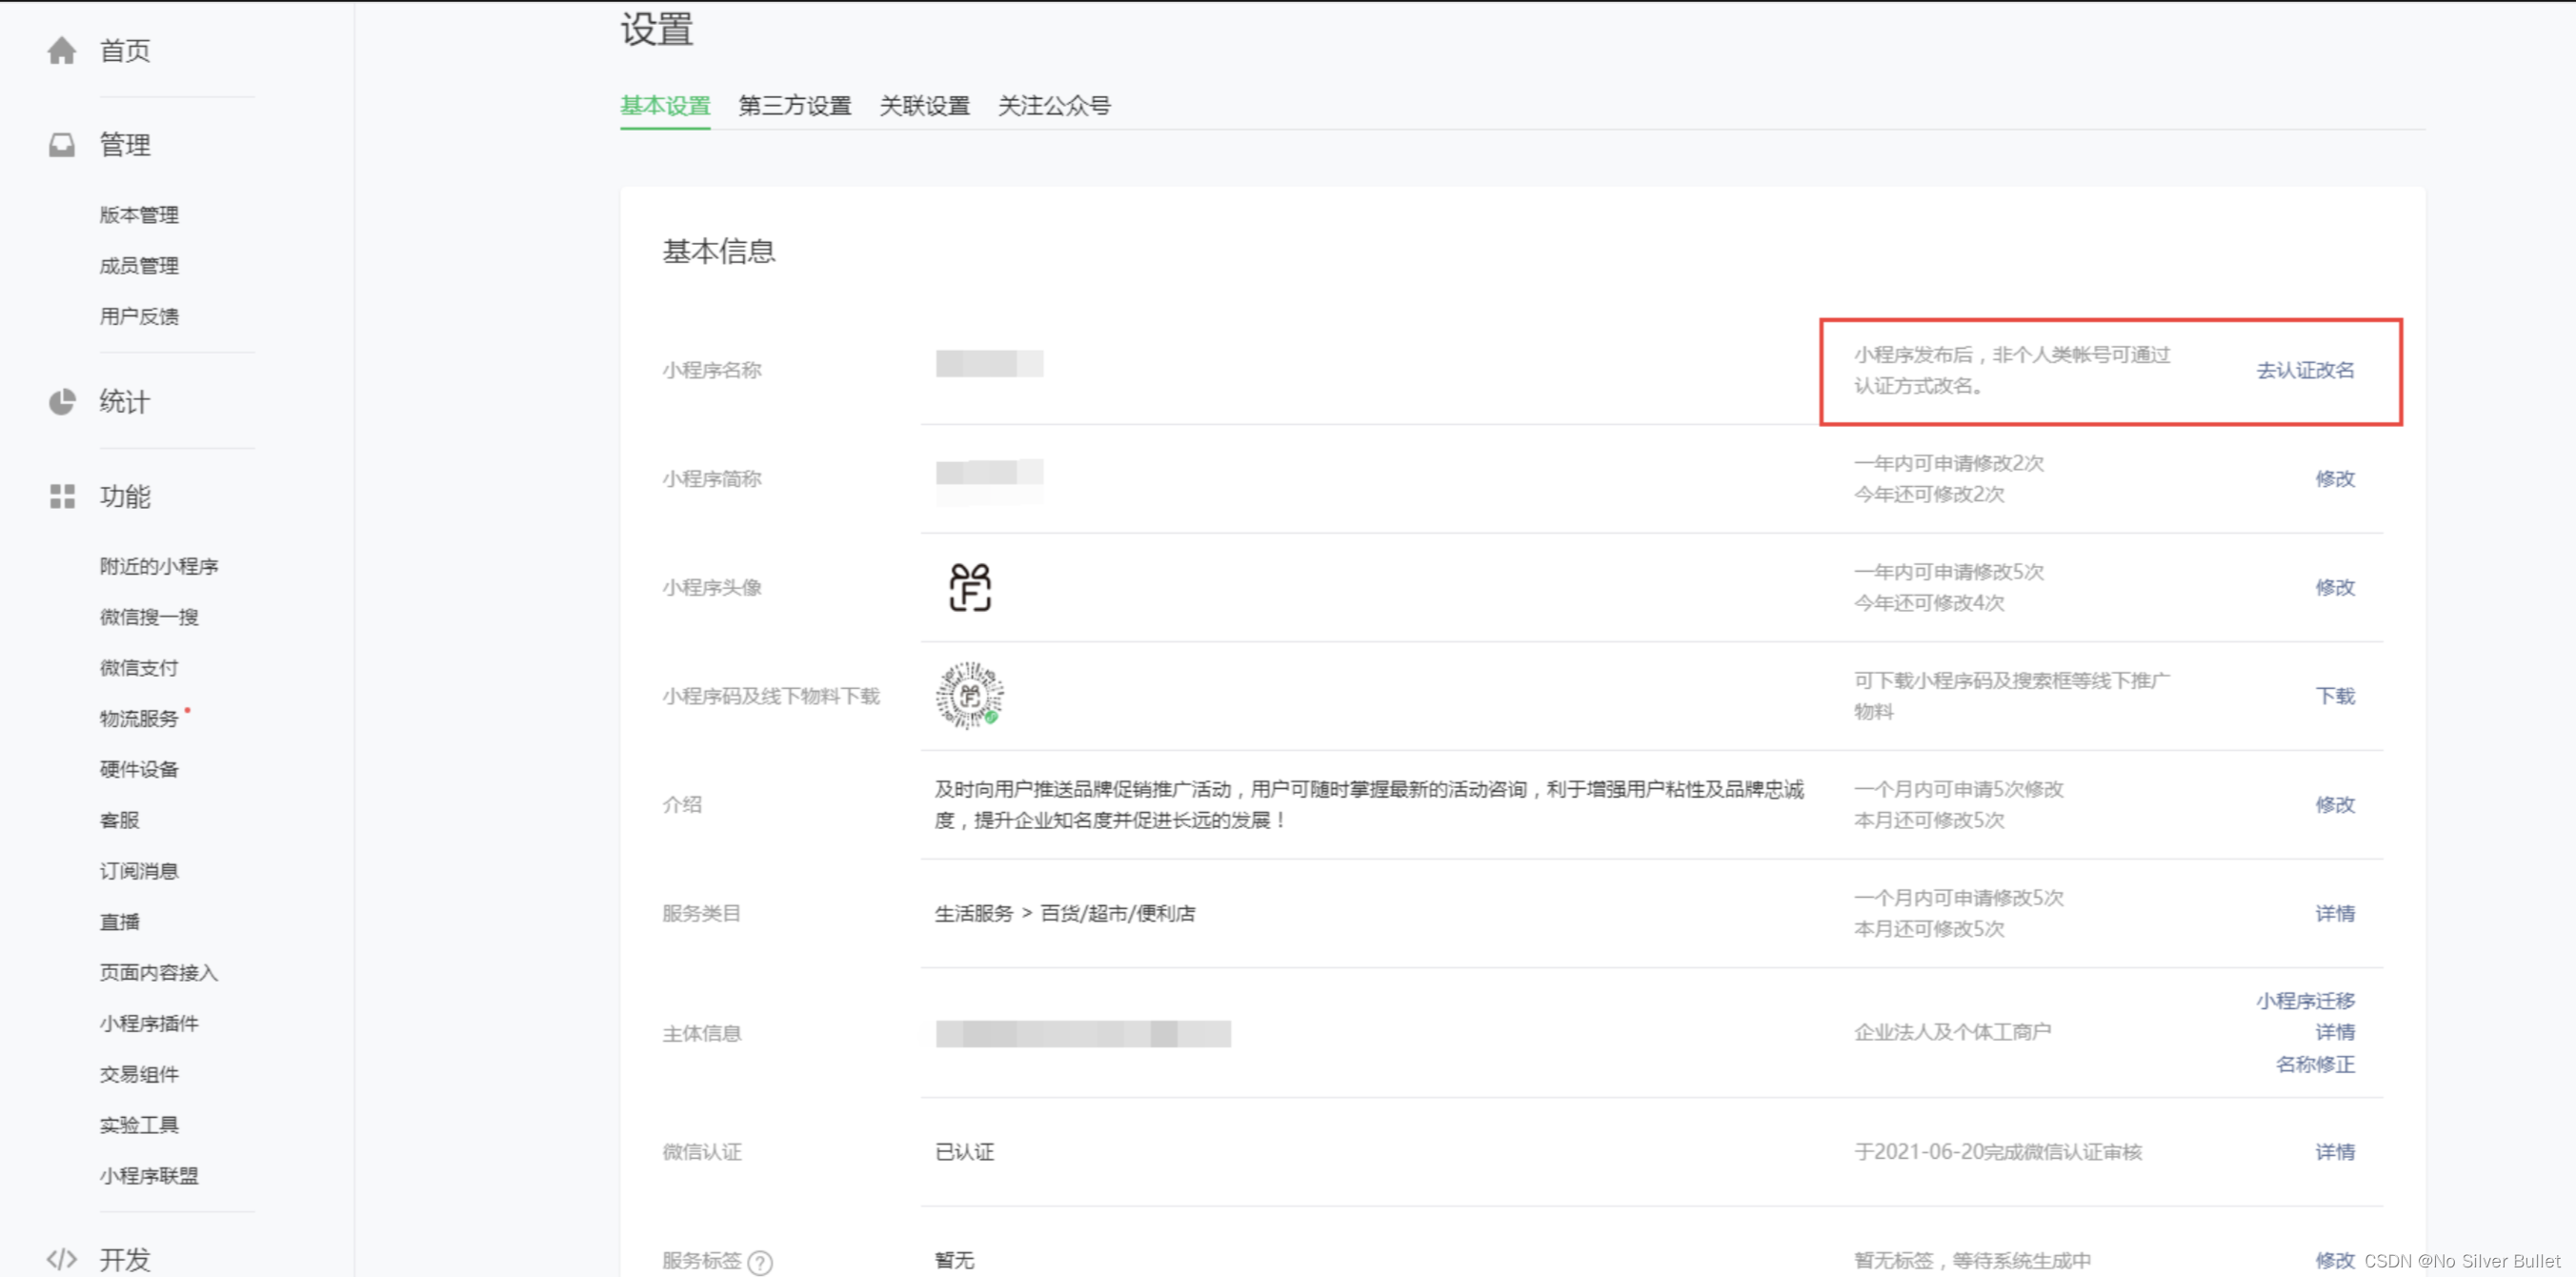Click the code brackets icon beside 开发
The image size is (2576, 1277).
(62, 1259)
